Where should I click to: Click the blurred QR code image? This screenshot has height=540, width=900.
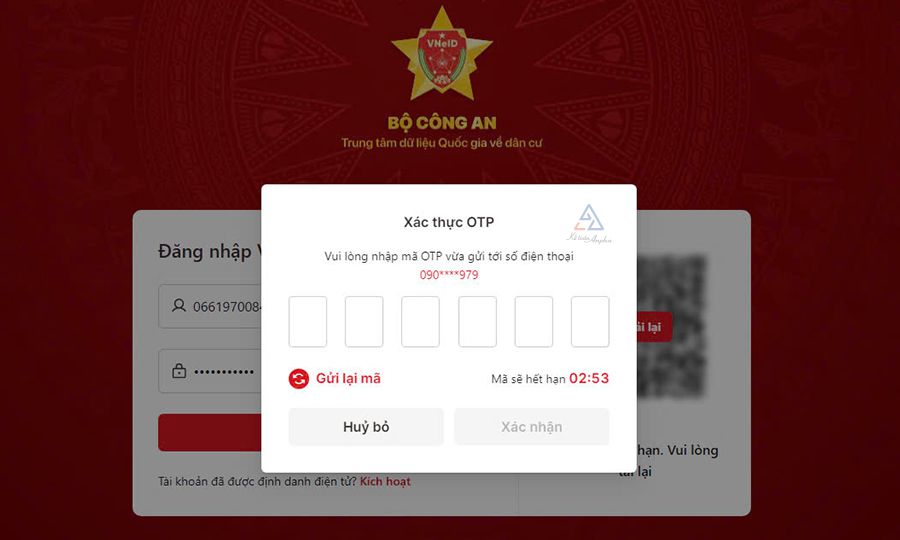[x=670, y=326]
